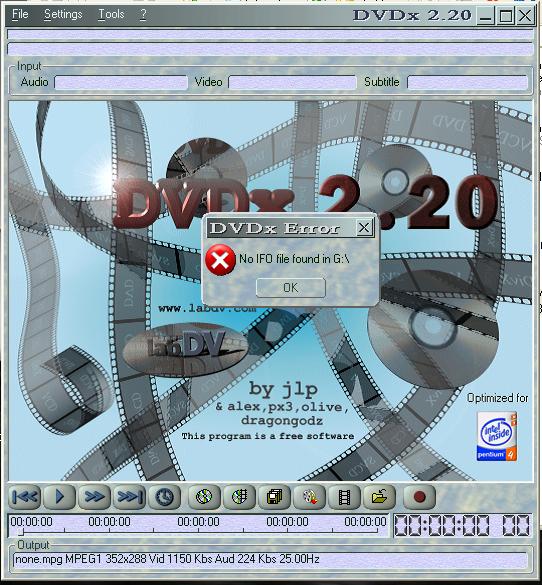Click the open folder icon
Screen dimensions: 542x585
379,497
